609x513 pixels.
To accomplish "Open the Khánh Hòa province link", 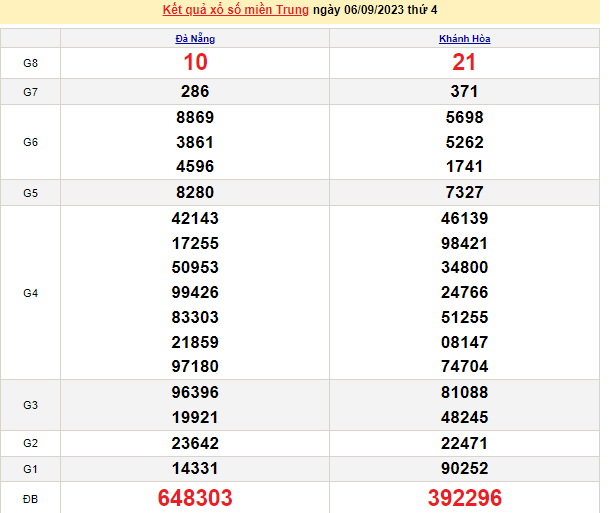I will pos(464,39).
